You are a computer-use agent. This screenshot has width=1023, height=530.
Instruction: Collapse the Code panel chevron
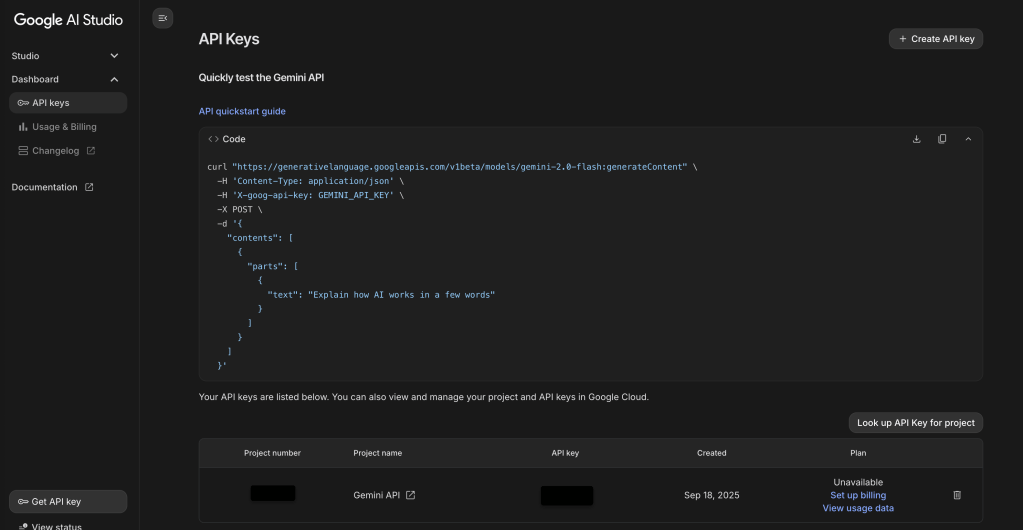pos(968,139)
